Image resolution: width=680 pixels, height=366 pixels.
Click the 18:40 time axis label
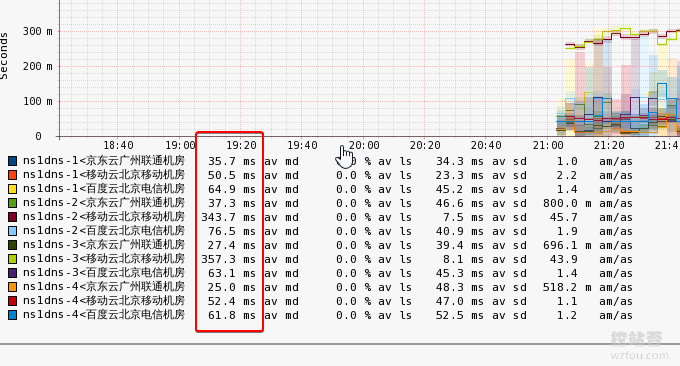[x=118, y=145]
